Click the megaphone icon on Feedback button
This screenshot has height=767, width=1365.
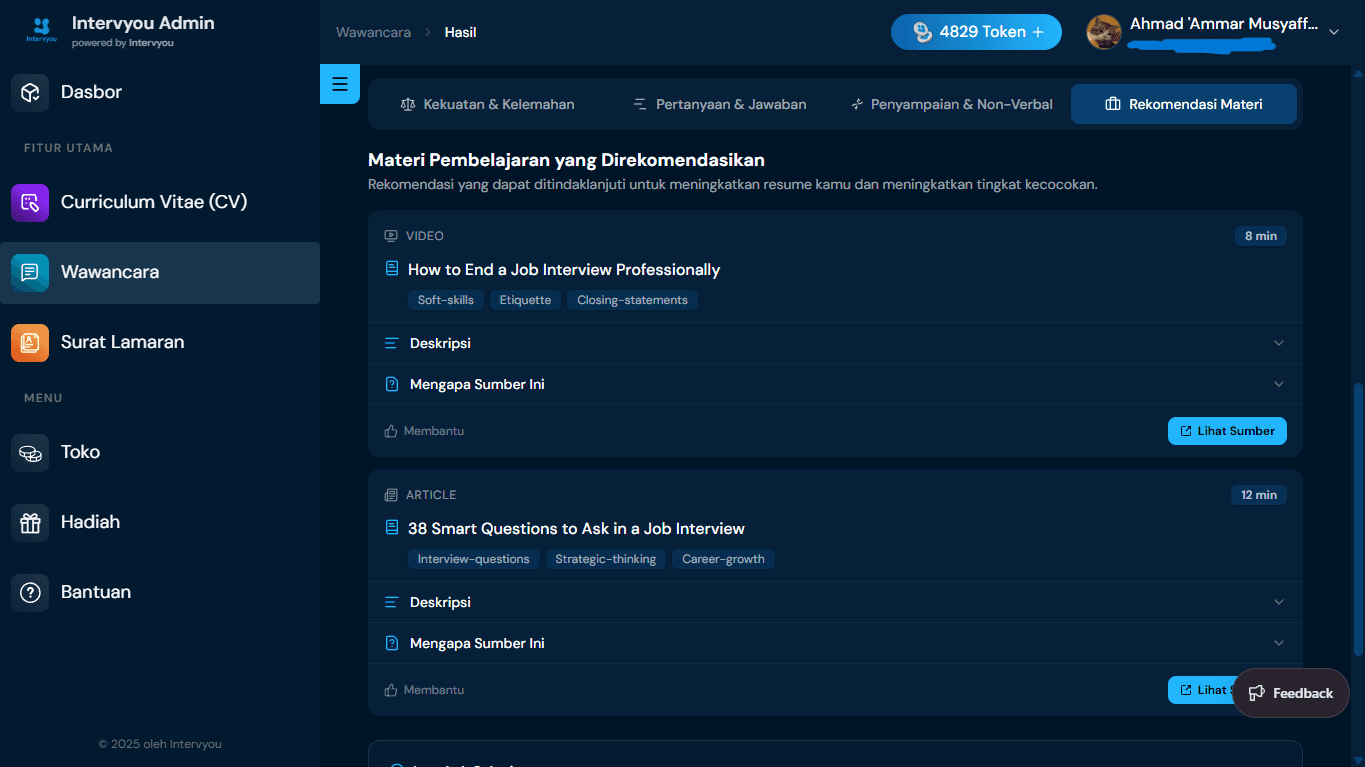(1257, 693)
